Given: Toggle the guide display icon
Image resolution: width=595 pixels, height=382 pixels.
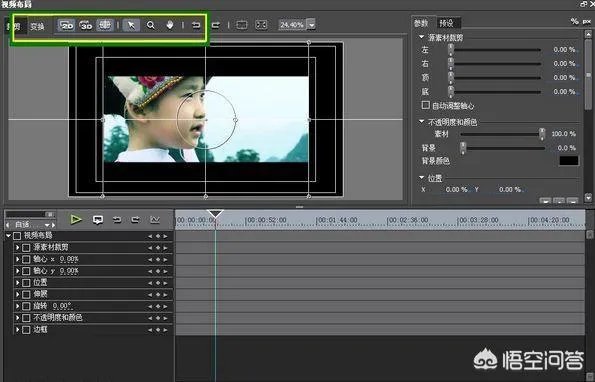Looking at the screenshot, I should click(x=105, y=25).
